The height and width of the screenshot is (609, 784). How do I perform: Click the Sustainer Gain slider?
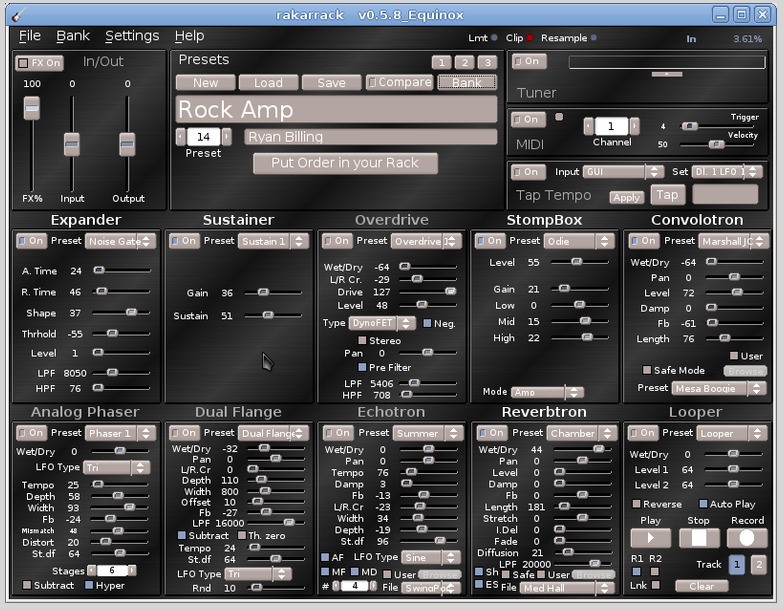(x=263, y=293)
